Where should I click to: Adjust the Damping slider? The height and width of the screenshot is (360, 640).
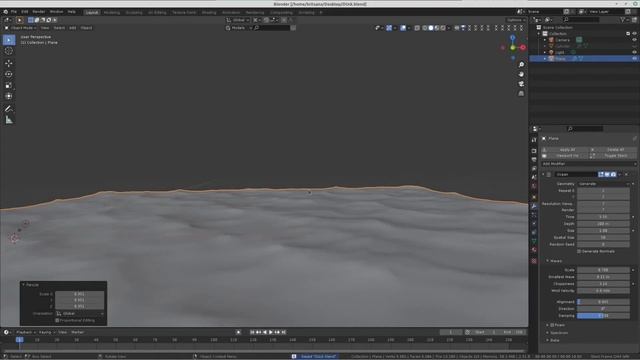click(x=603, y=316)
